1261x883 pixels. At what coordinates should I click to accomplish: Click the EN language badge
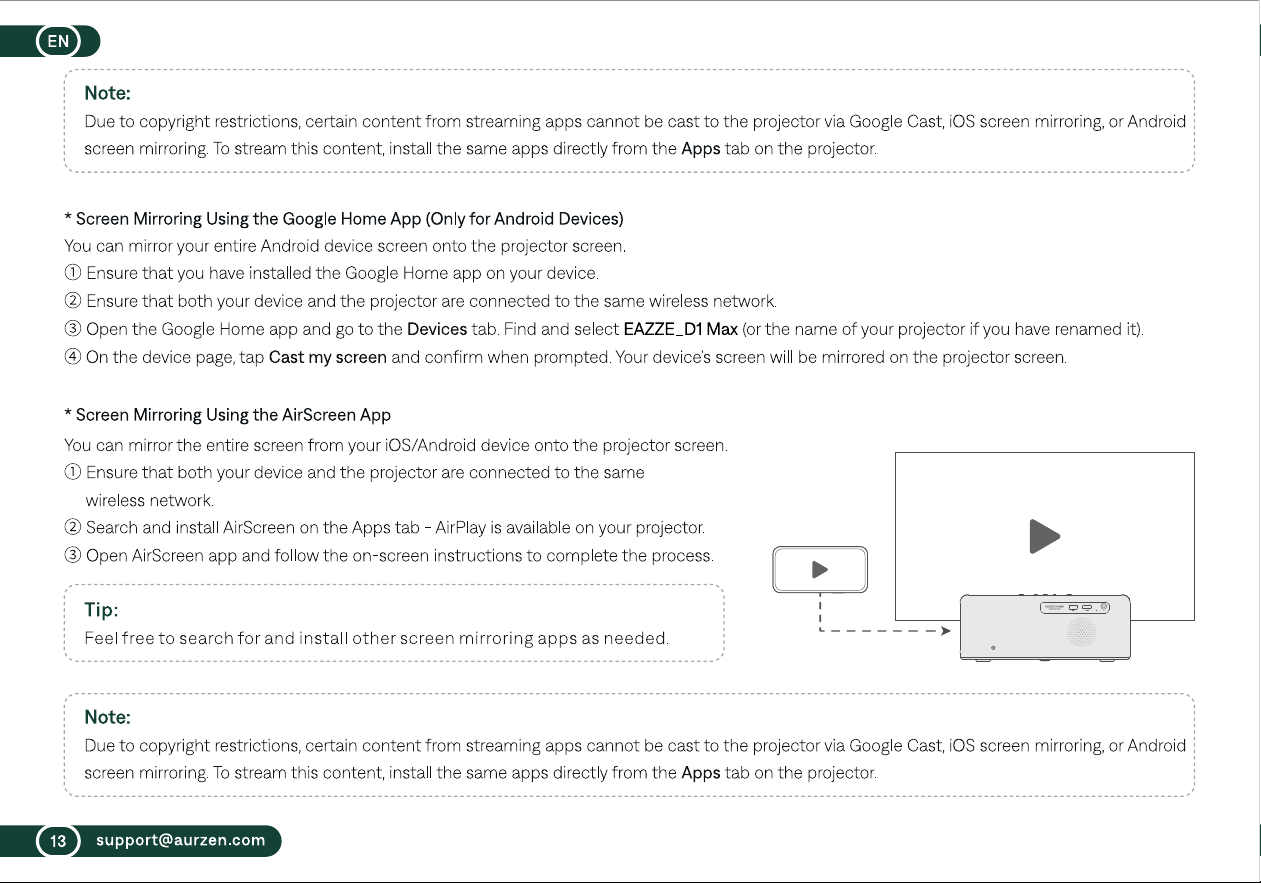tap(59, 41)
